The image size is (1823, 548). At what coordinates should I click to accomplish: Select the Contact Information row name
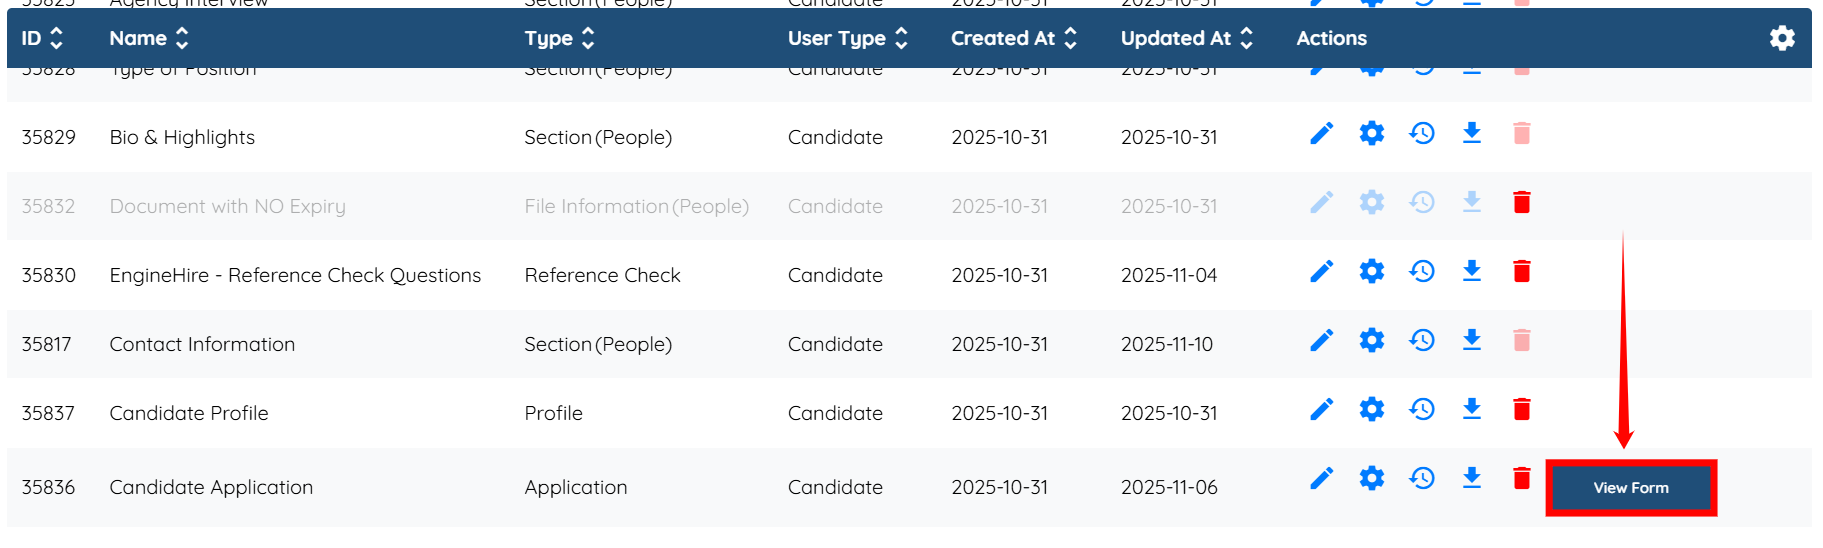pyautogui.click(x=202, y=345)
